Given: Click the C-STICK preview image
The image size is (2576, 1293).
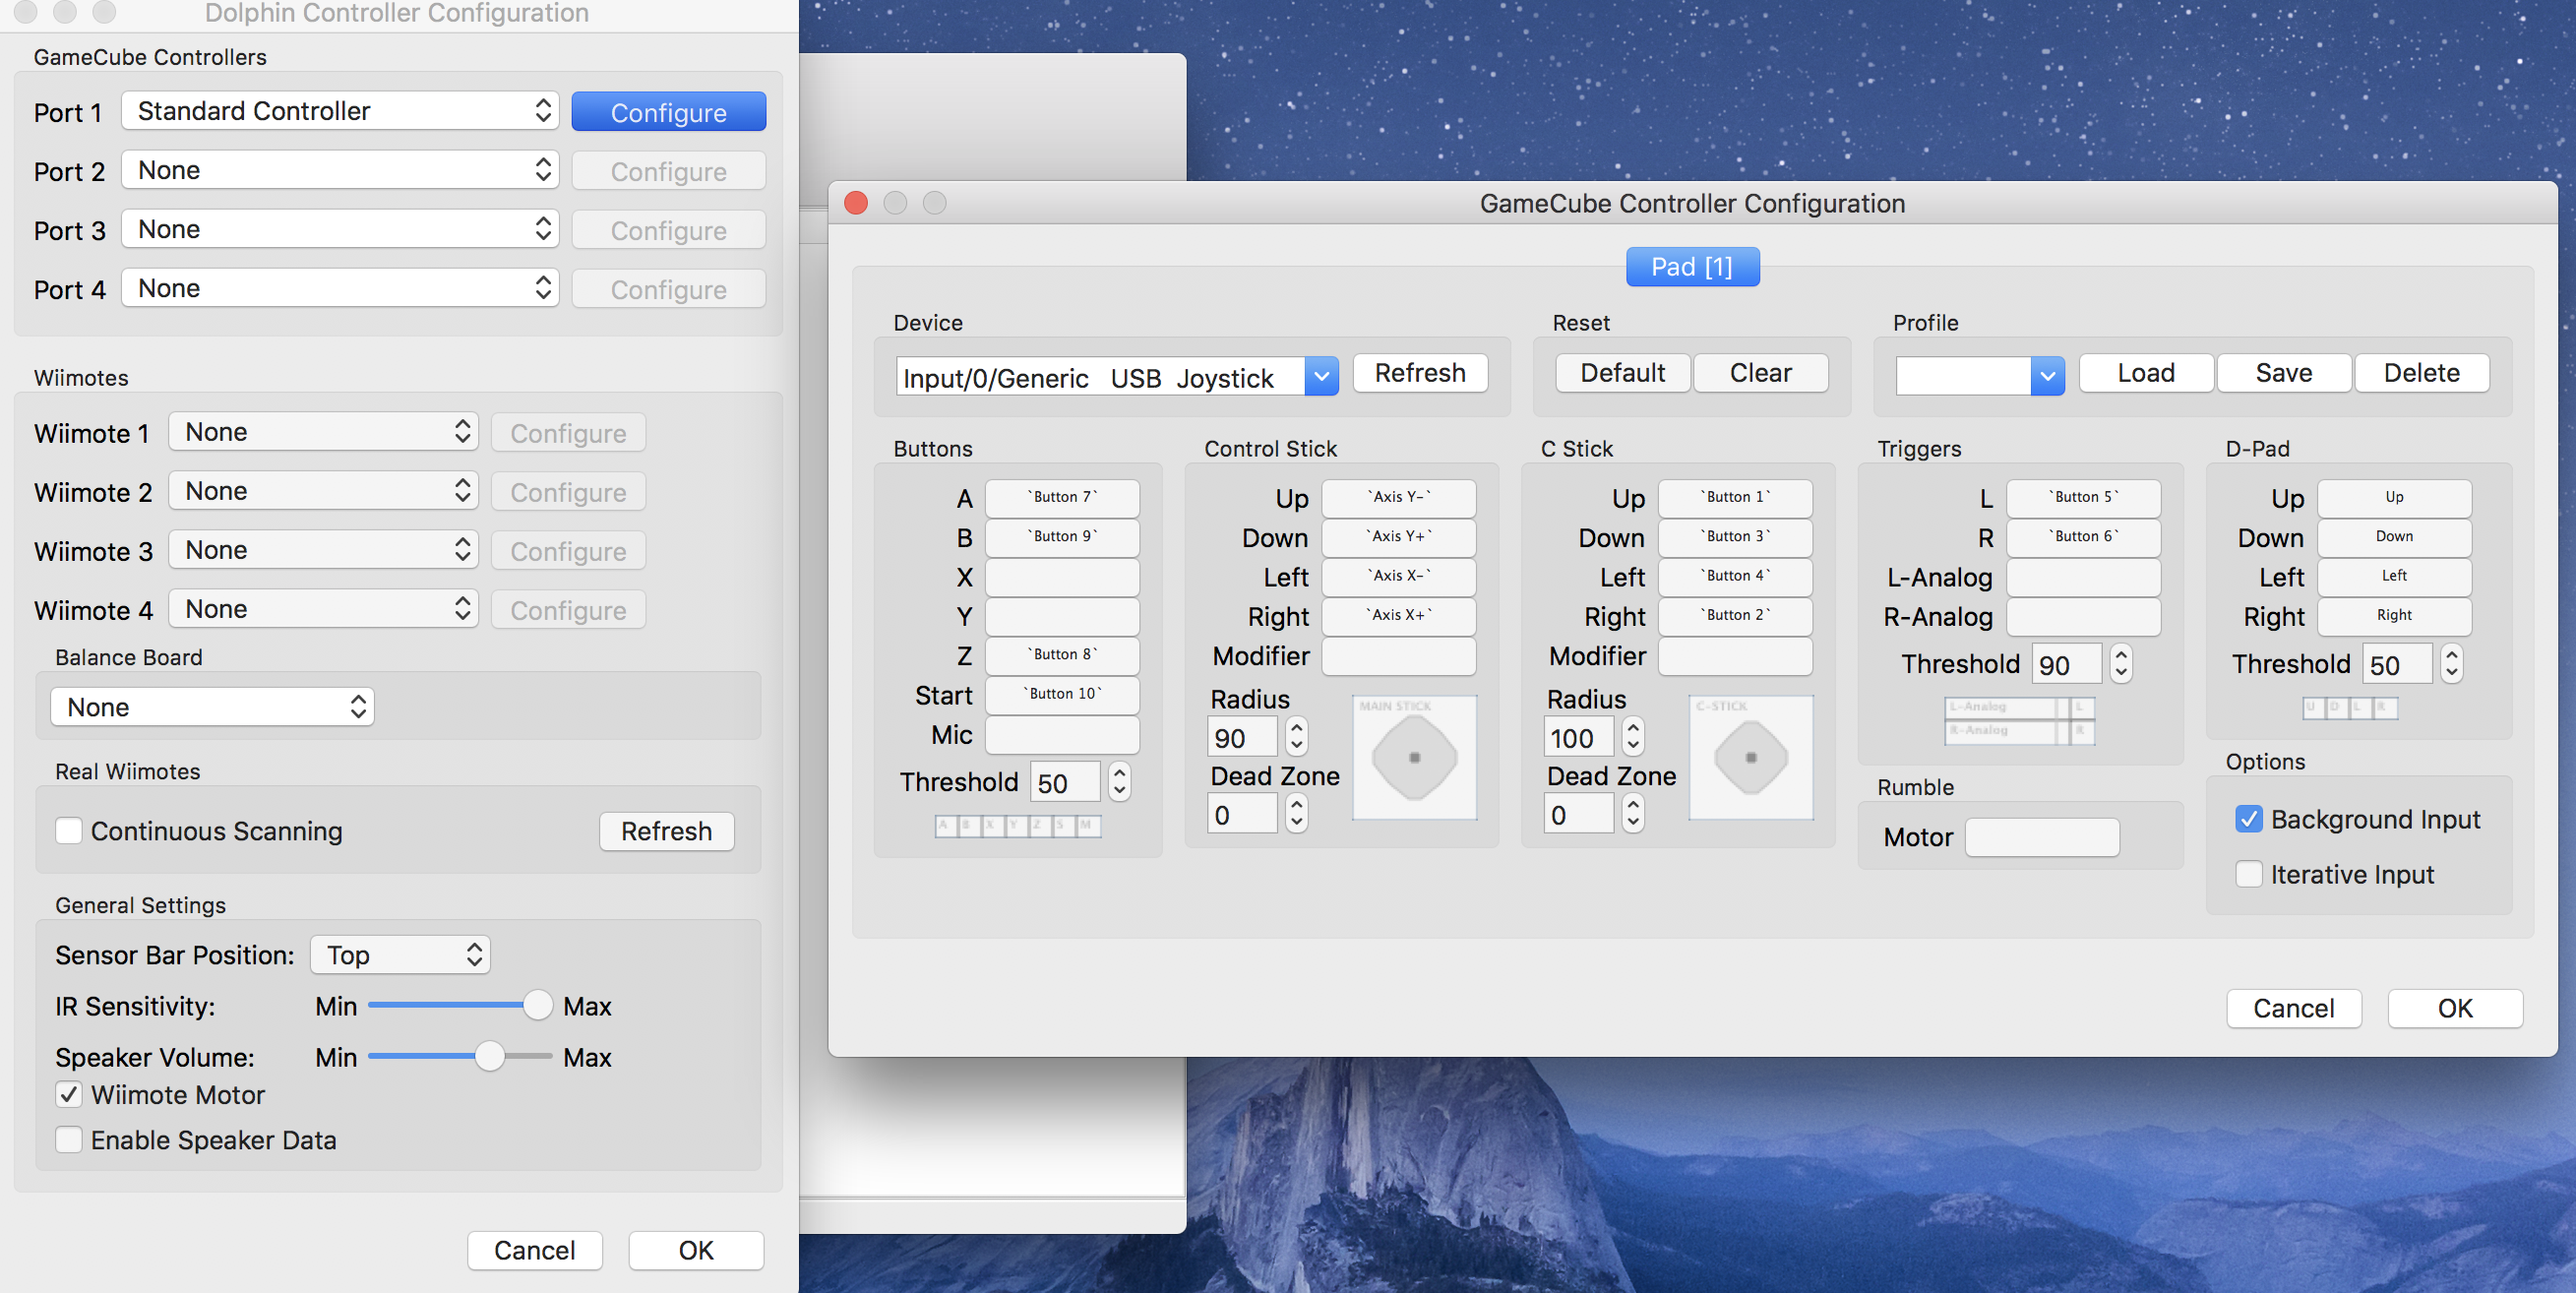Looking at the screenshot, I should click(1751, 757).
